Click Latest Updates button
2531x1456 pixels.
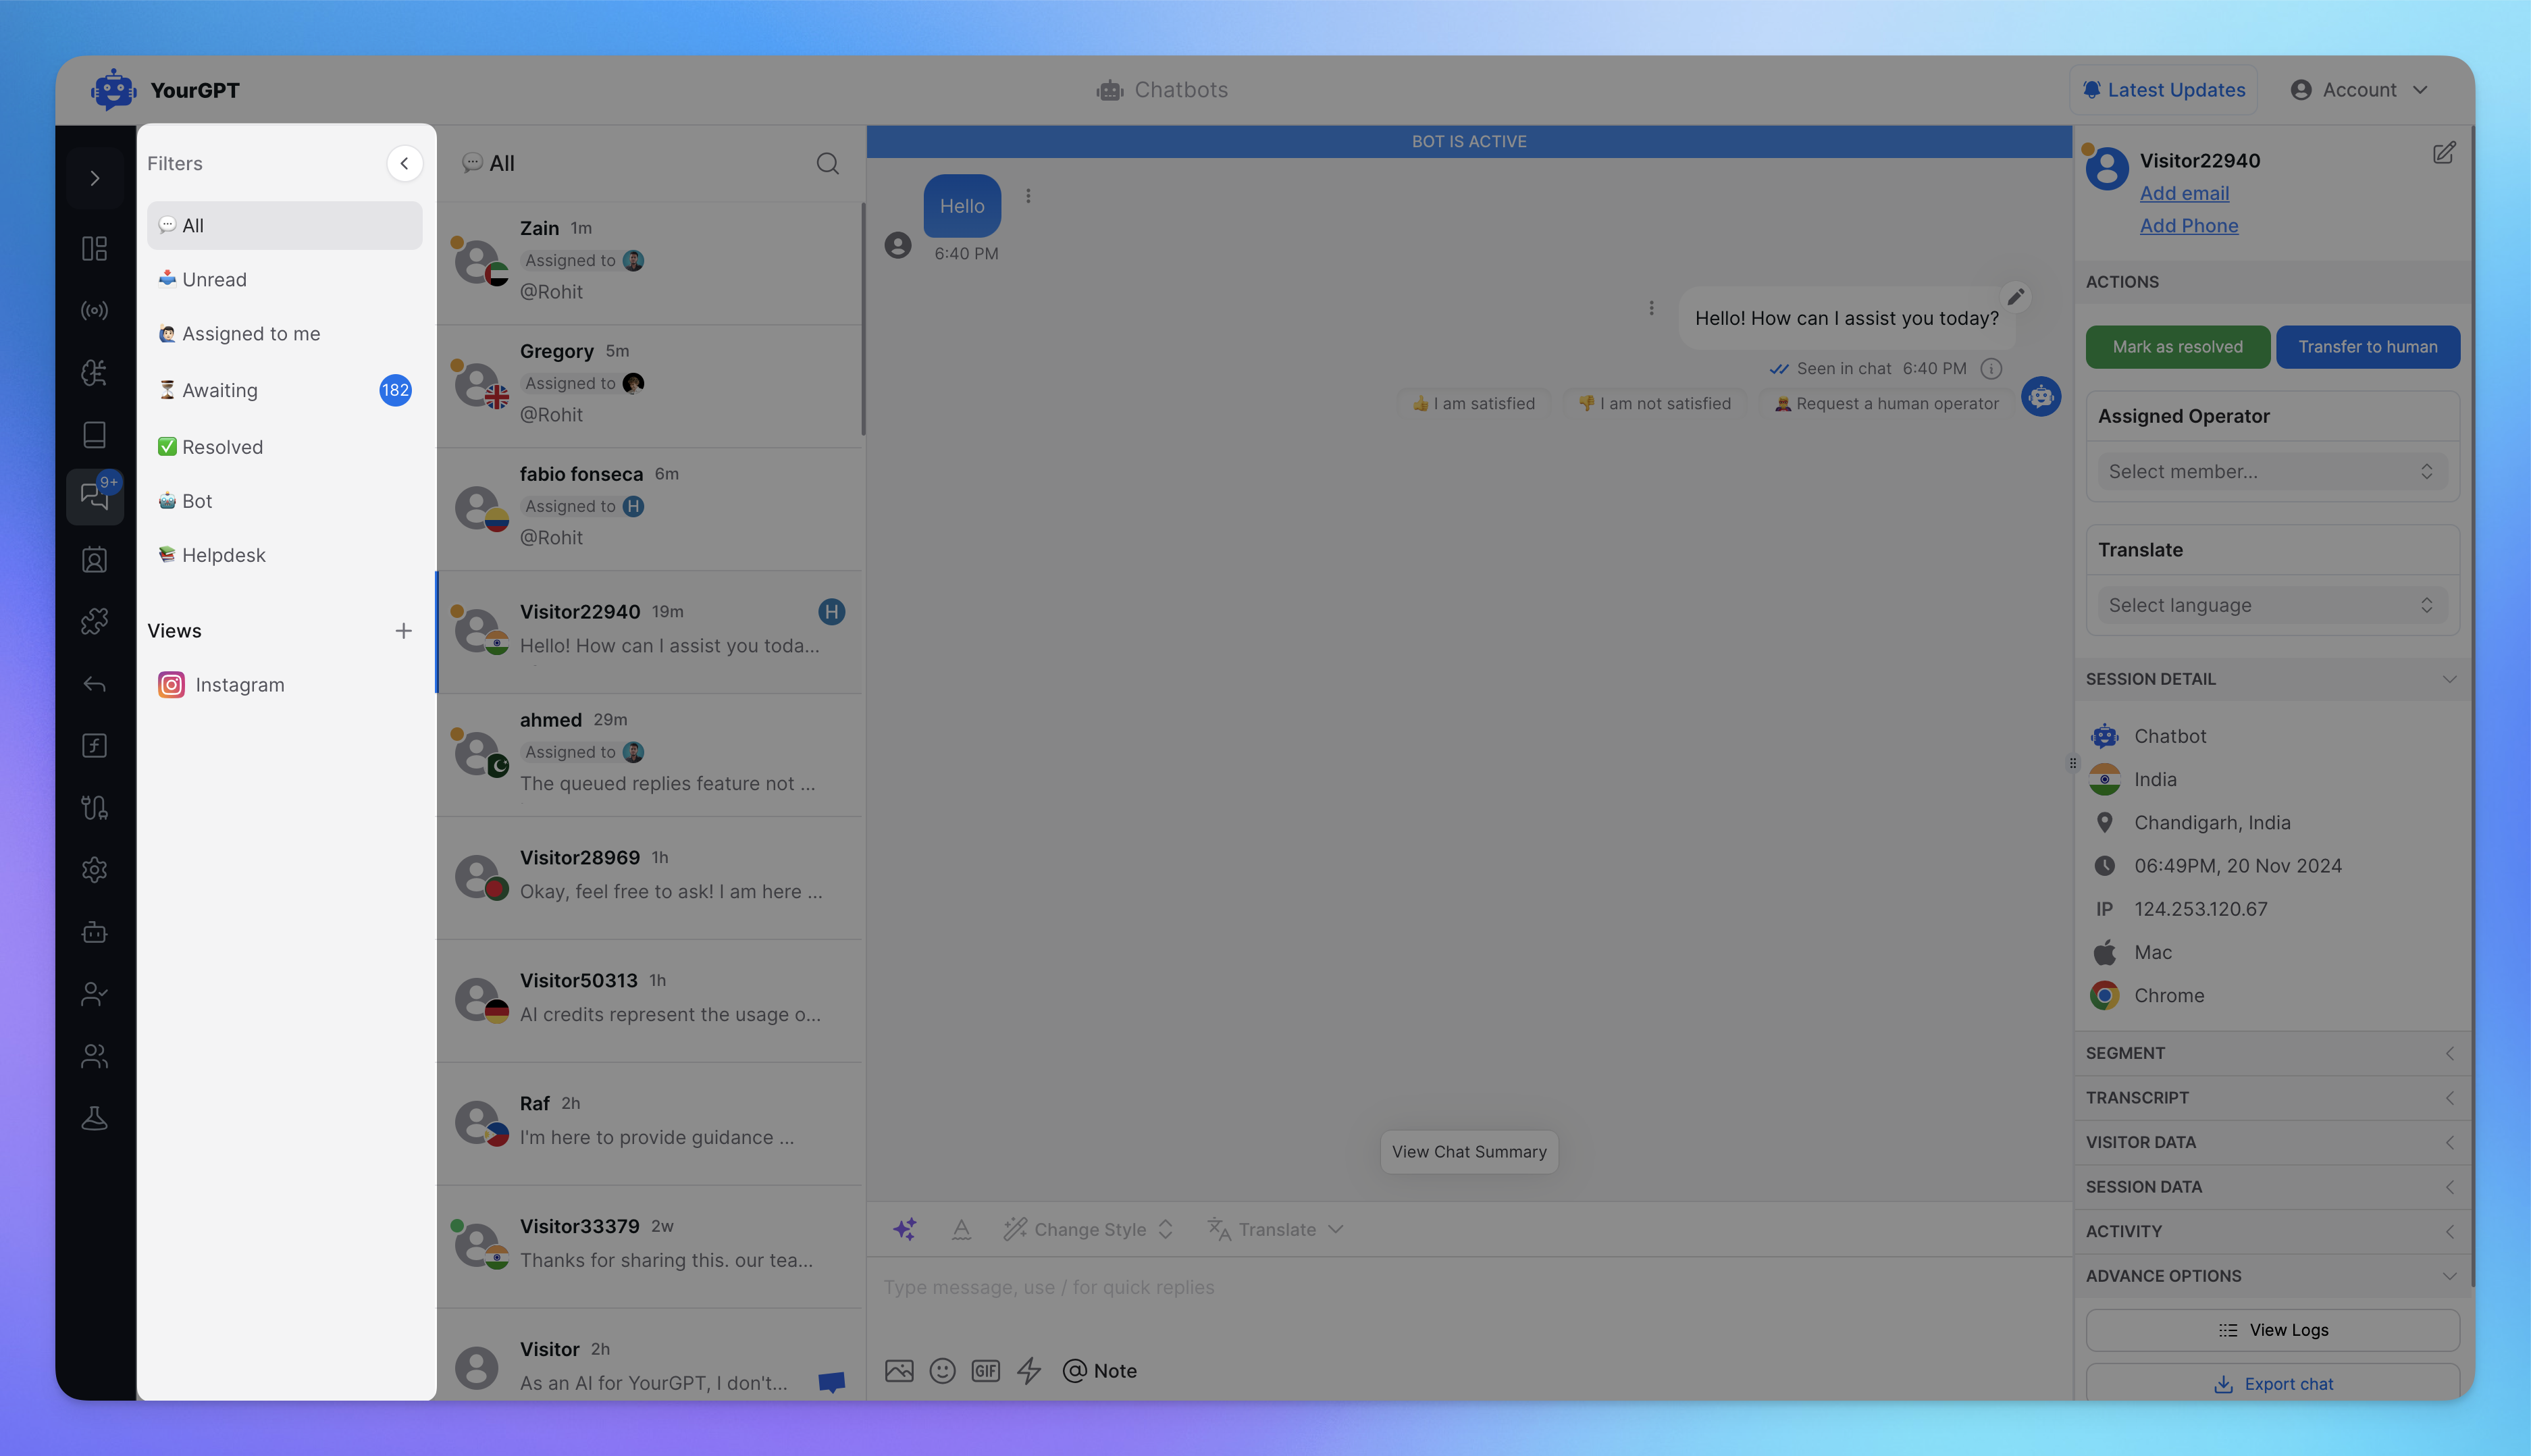[2164, 90]
